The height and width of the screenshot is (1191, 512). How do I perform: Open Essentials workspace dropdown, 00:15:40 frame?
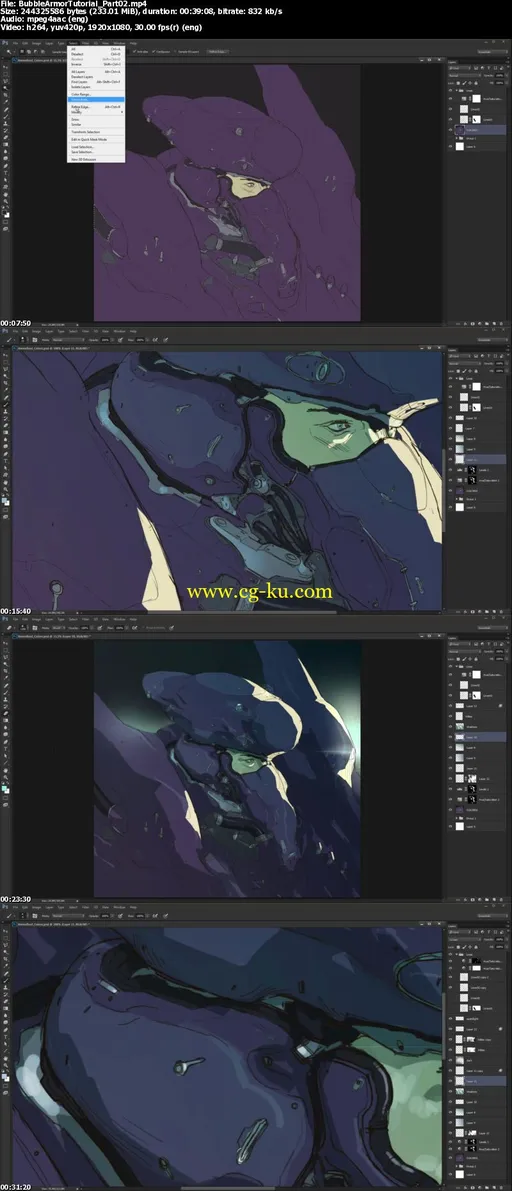pos(492,340)
